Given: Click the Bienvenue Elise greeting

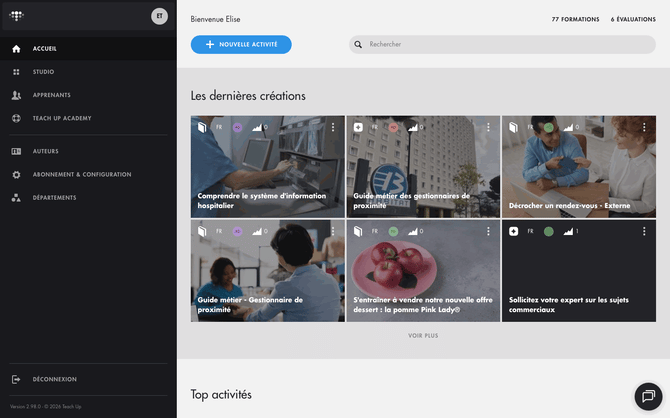Looking at the screenshot, I should pyautogui.click(x=215, y=19).
